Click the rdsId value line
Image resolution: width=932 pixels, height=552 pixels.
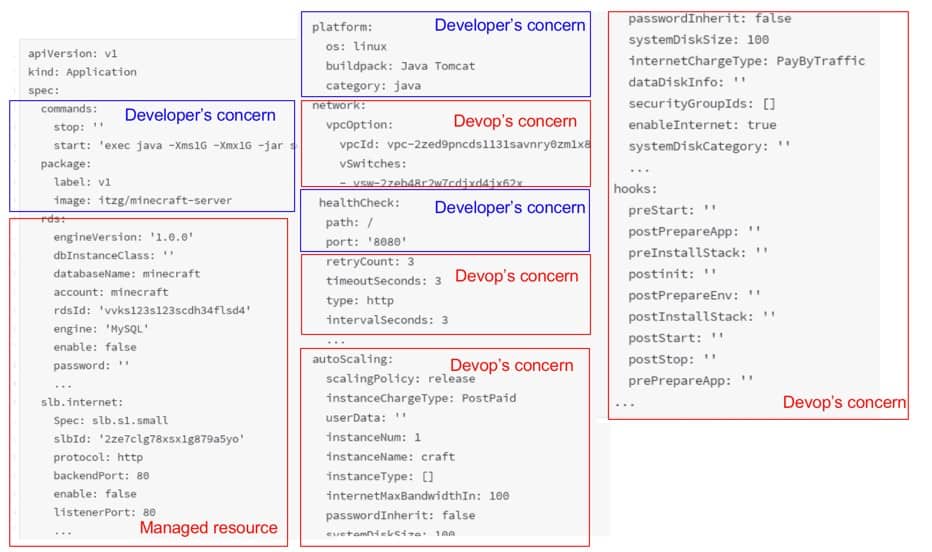[151, 310]
